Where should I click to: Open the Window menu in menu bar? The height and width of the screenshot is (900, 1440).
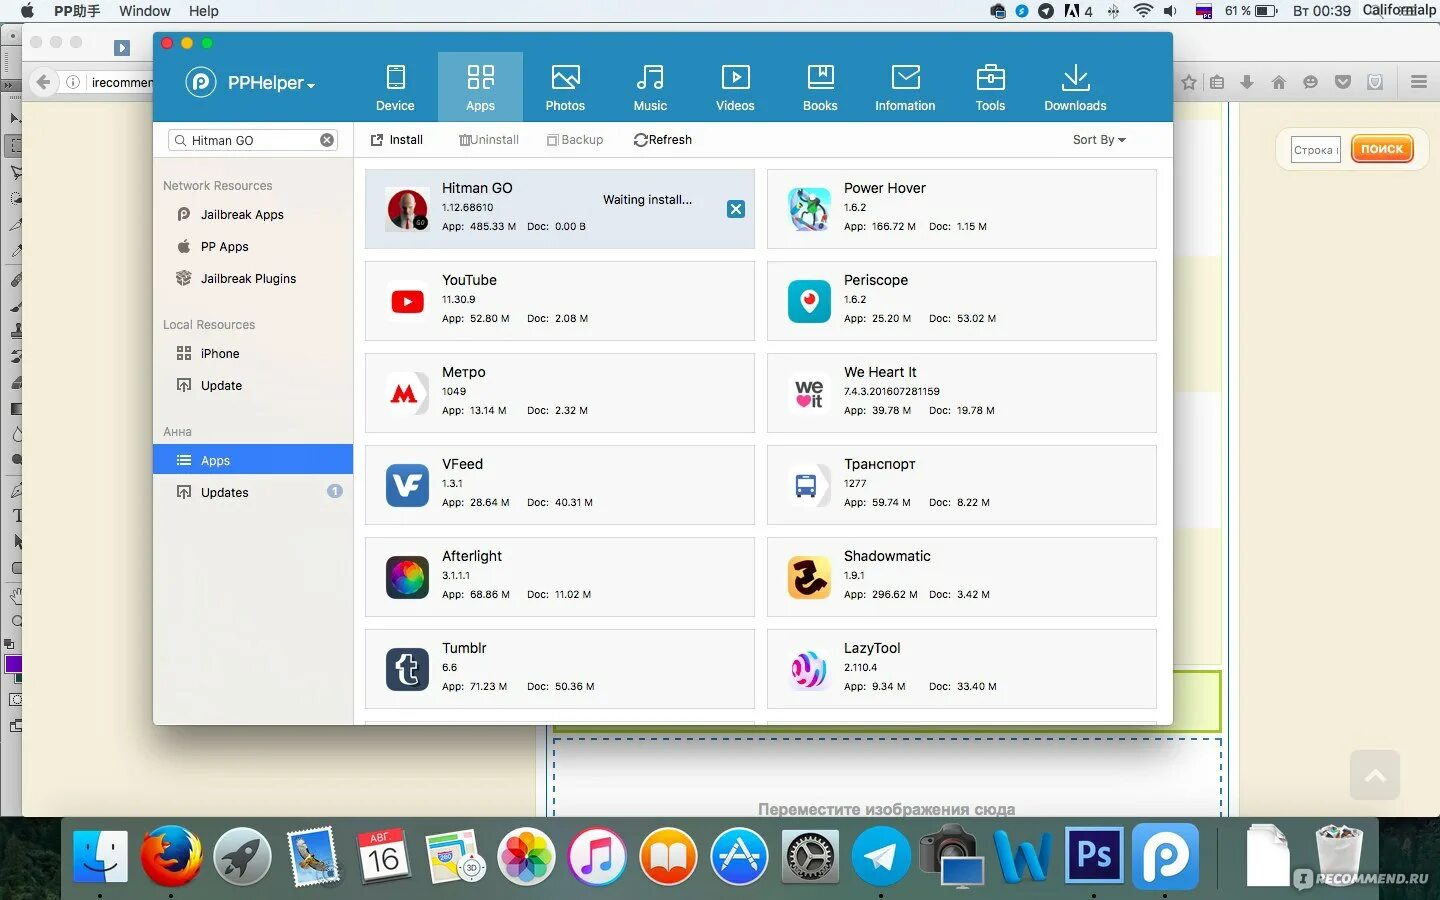click(145, 11)
